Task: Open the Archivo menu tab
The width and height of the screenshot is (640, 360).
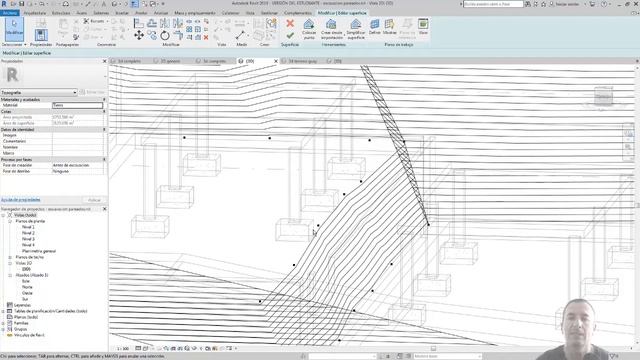Action: click(x=9, y=13)
